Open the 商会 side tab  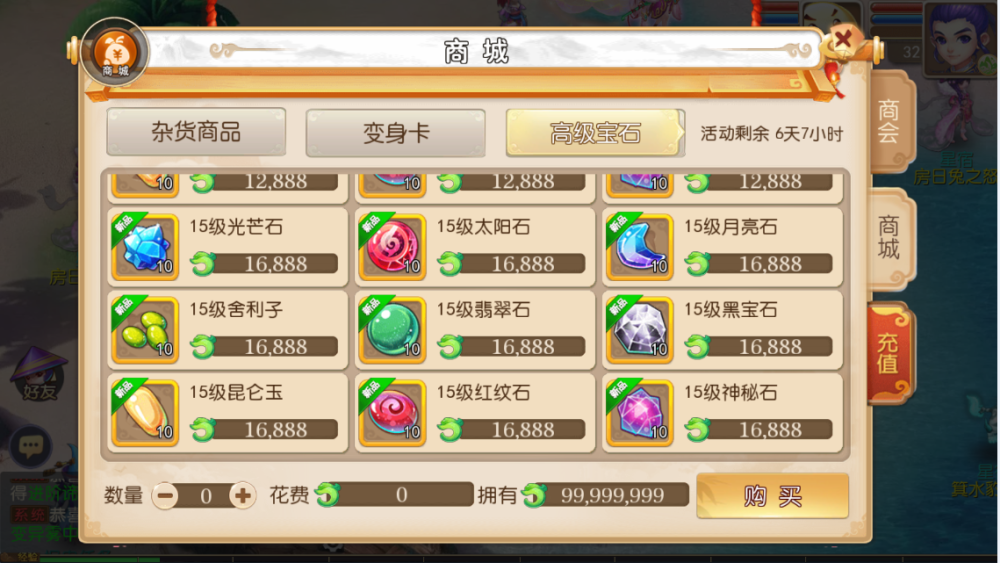point(890,121)
